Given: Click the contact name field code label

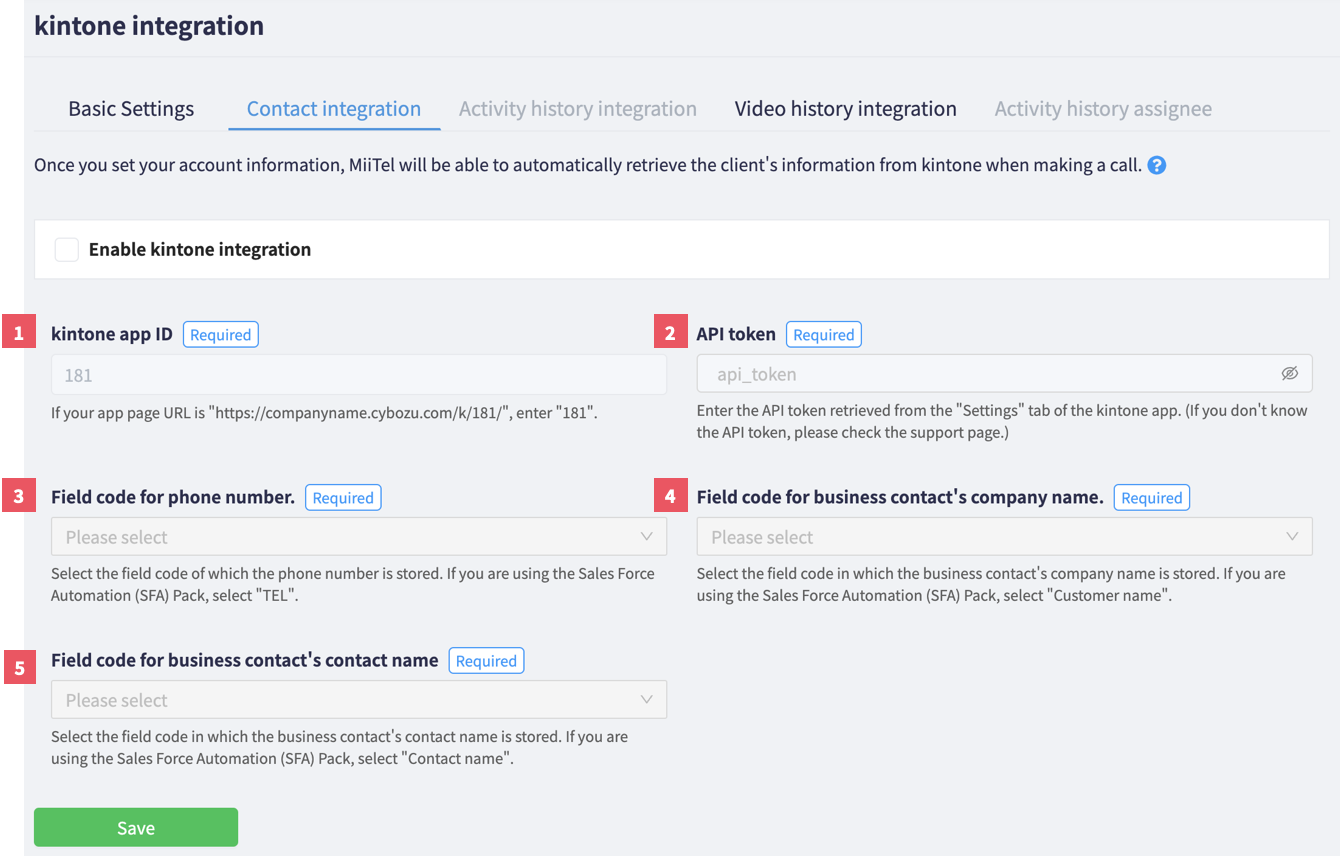Looking at the screenshot, I should click(245, 661).
